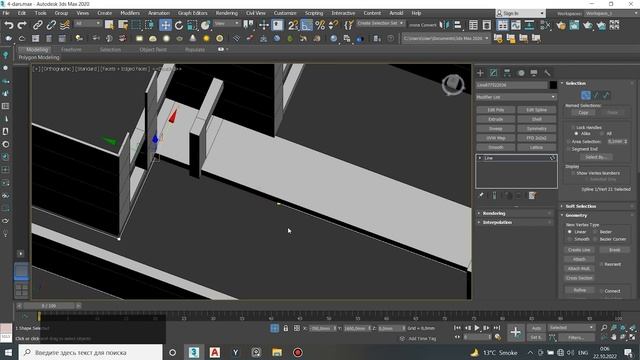Click the black object color swatch

[x=553, y=85]
